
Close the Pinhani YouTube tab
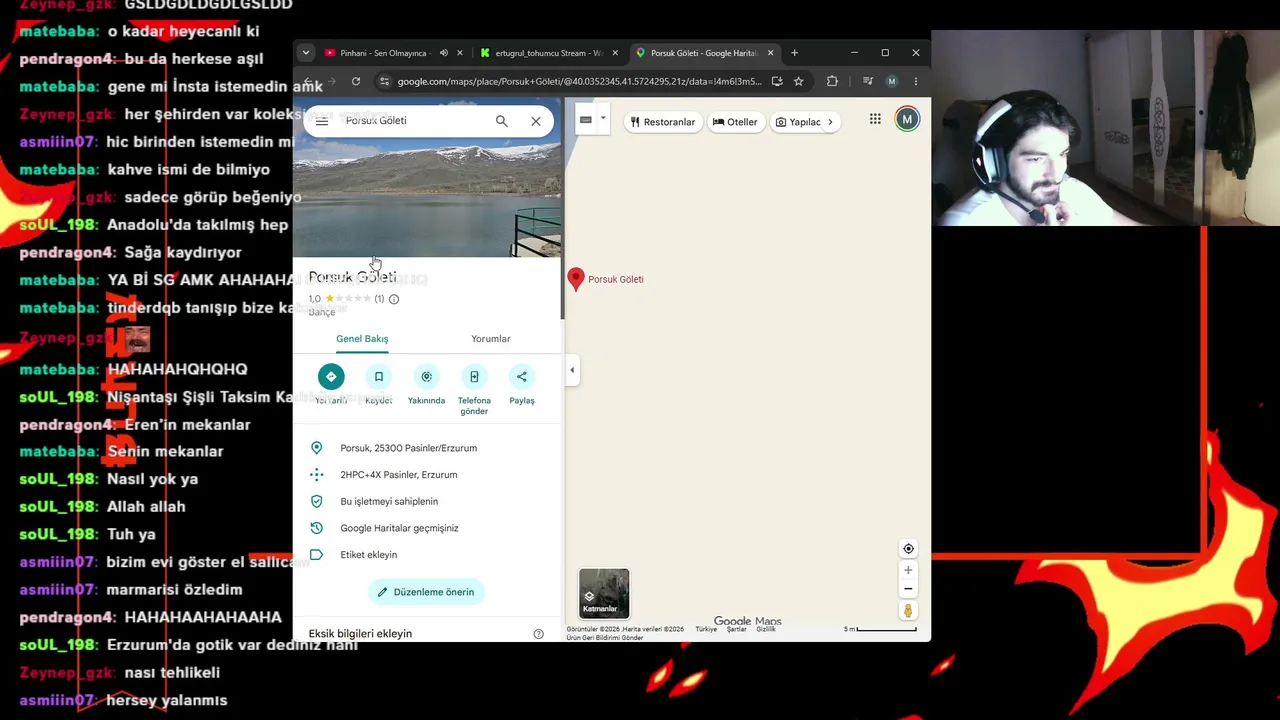(460, 53)
